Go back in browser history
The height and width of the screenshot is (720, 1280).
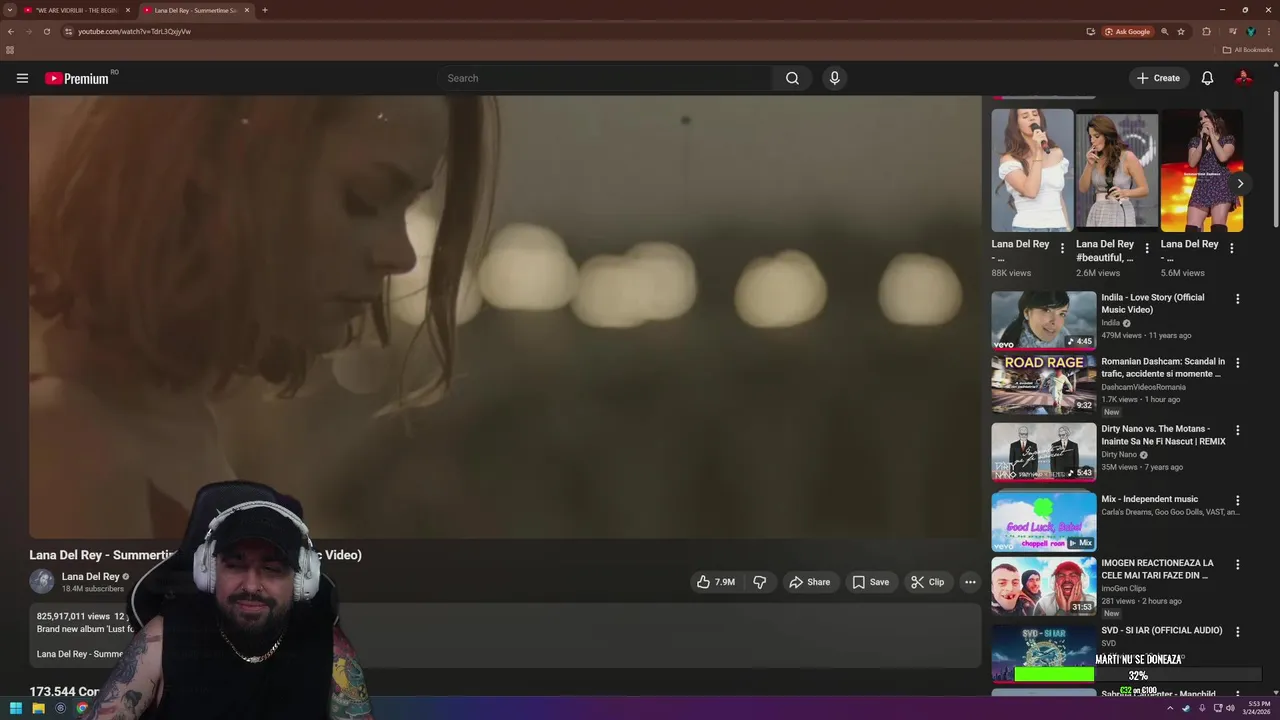(11, 31)
